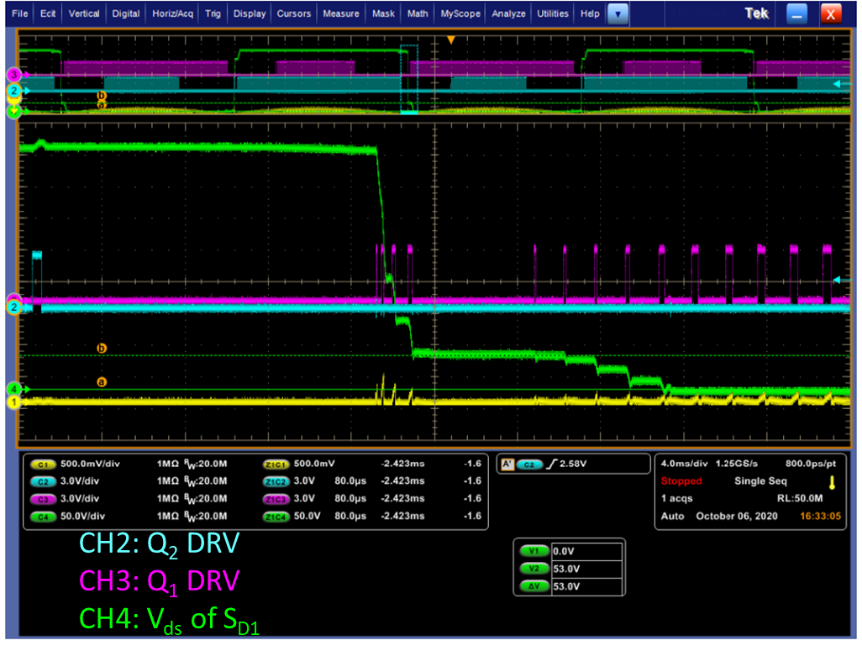The image size is (862, 656).
Task: Select the green C4 channel badge
Action: (42, 516)
